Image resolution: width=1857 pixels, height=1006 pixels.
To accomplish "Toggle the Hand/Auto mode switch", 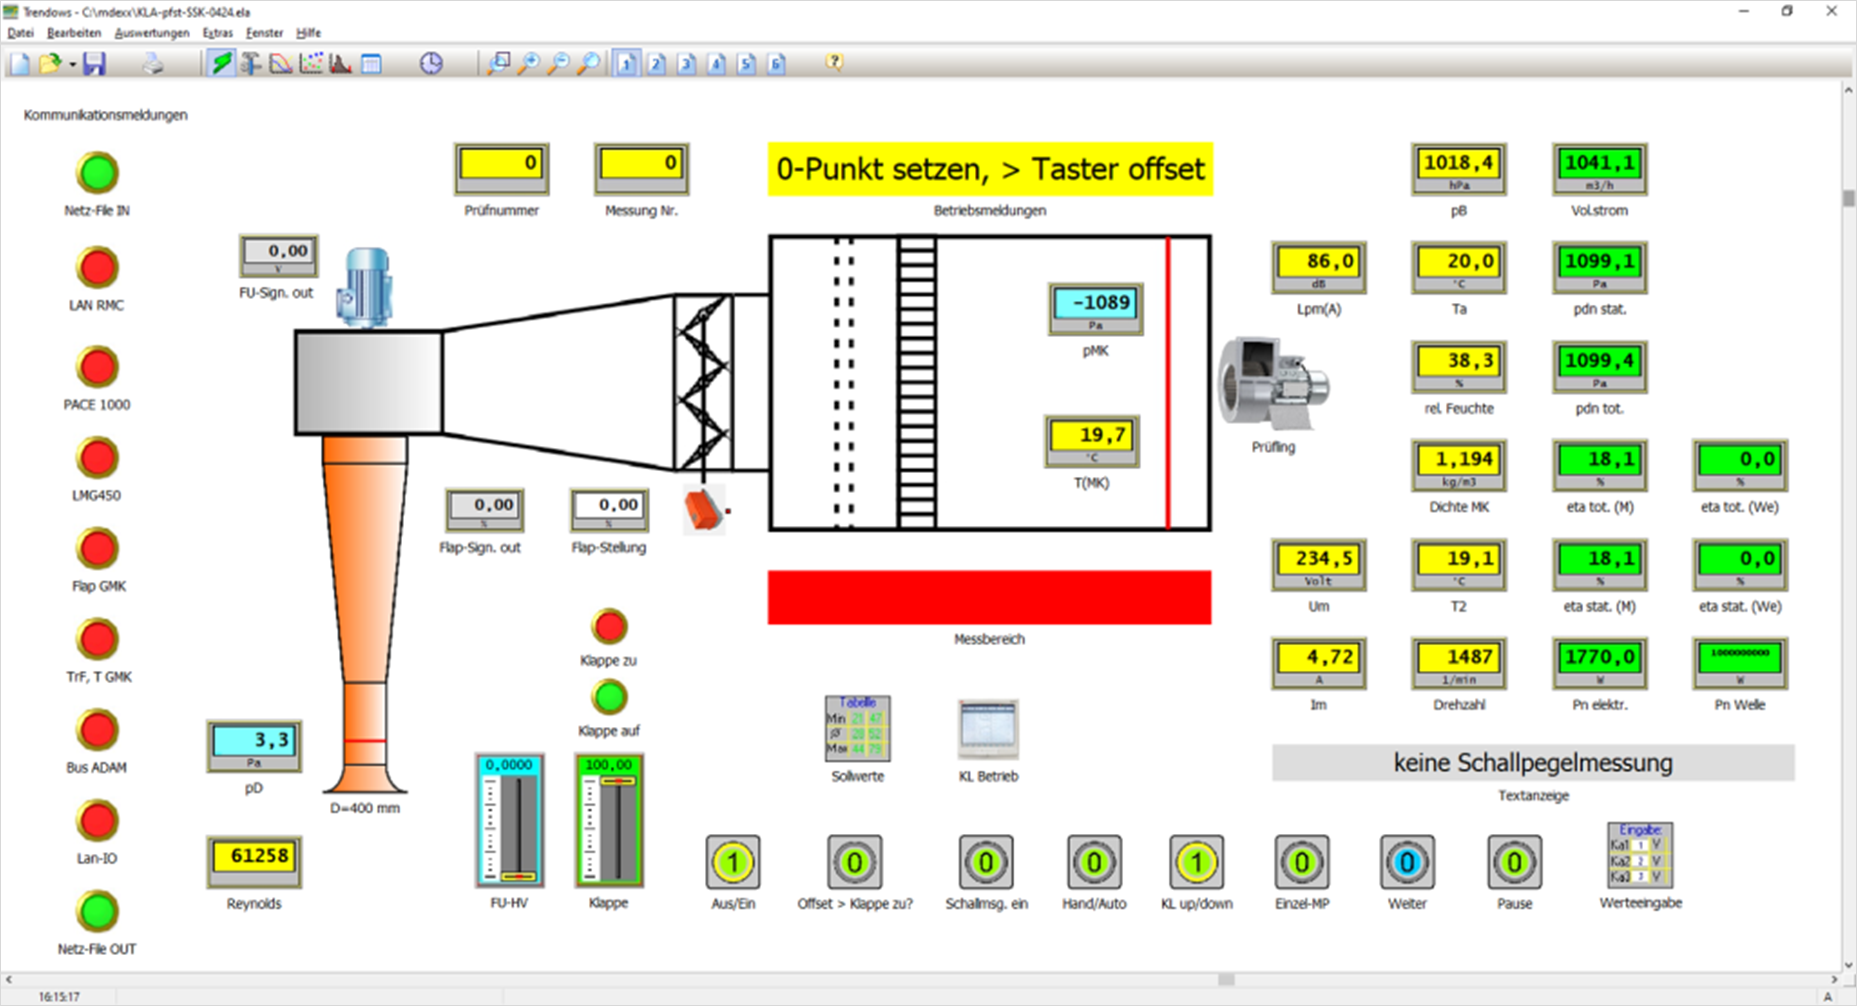I will [x=1094, y=862].
